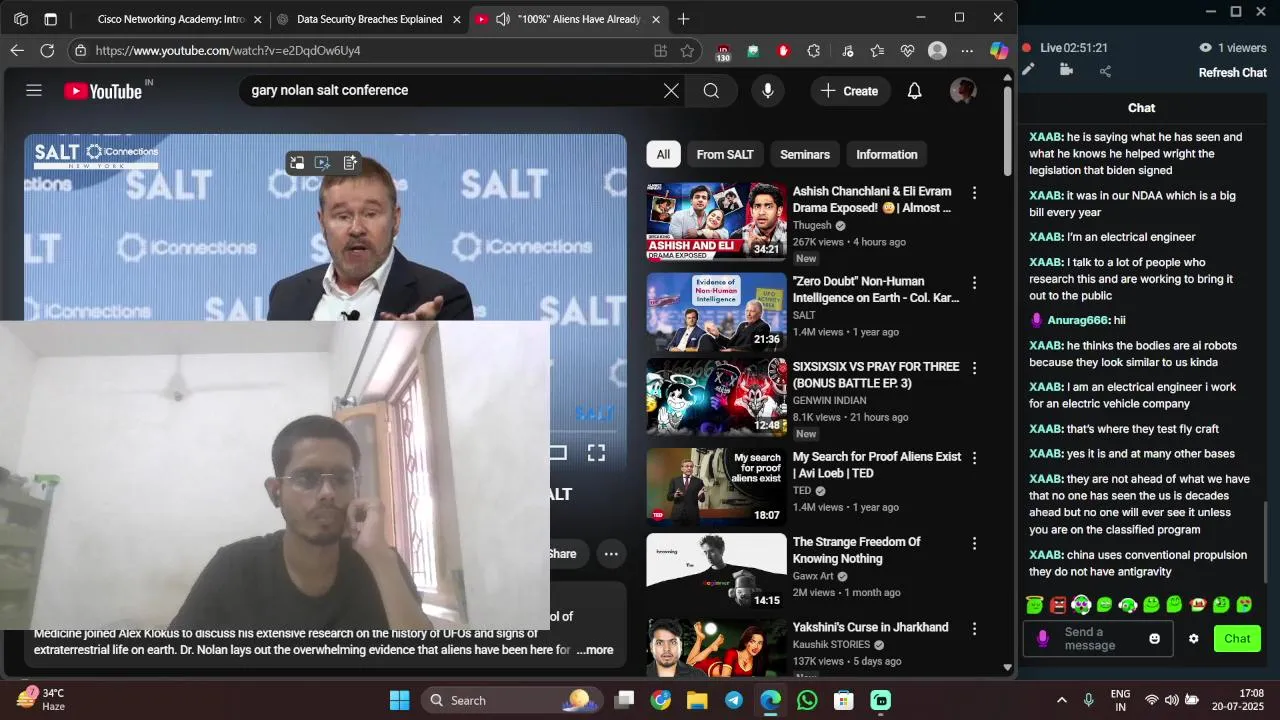Open Zero Doubt Non-Human Intelligence video title

pyautogui.click(x=876, y=289)
